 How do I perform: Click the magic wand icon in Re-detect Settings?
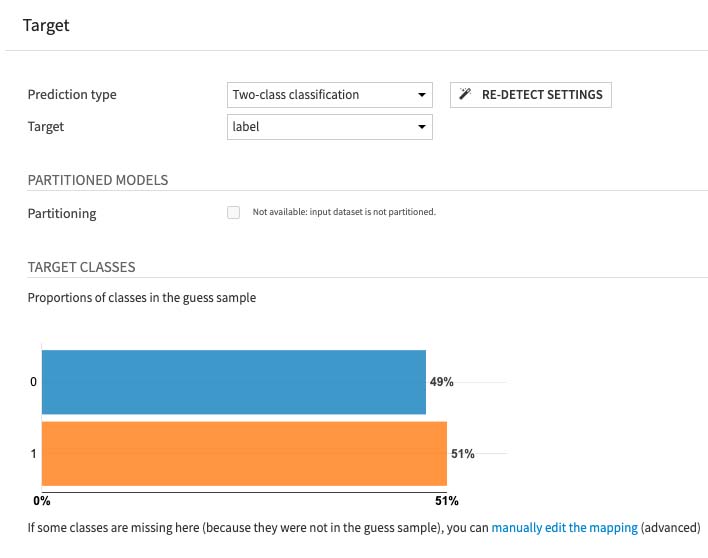click(x=466, y=95)
